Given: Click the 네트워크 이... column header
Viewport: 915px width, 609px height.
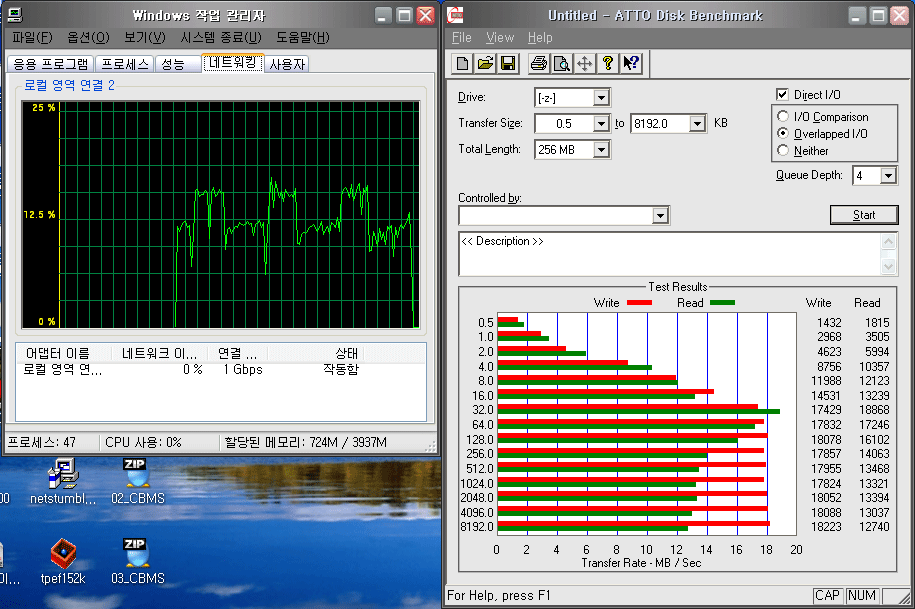Looking at the screenshot, I should 159,353.
